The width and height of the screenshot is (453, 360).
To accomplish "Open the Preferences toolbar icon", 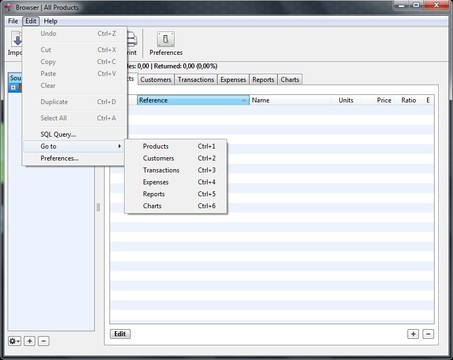I will tap(166, 43).
